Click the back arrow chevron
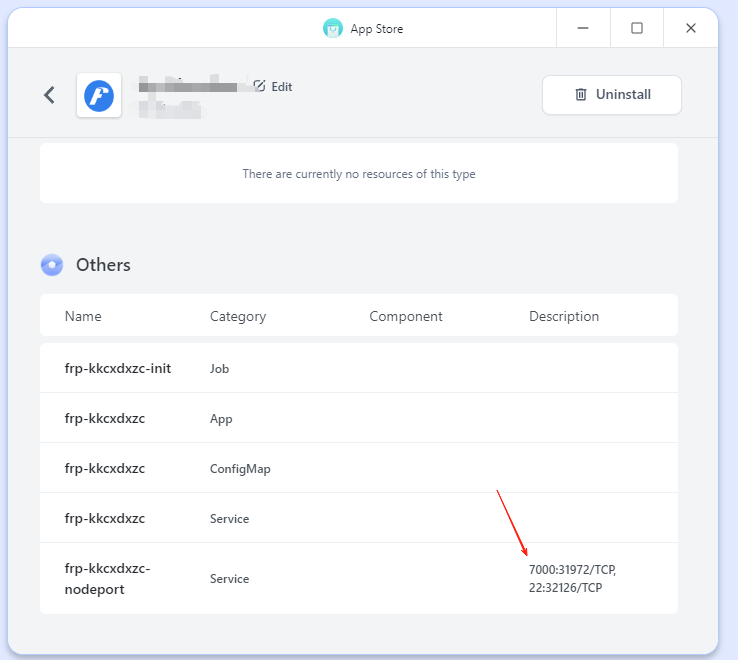The image size is (738, 660). pos(49,95)
